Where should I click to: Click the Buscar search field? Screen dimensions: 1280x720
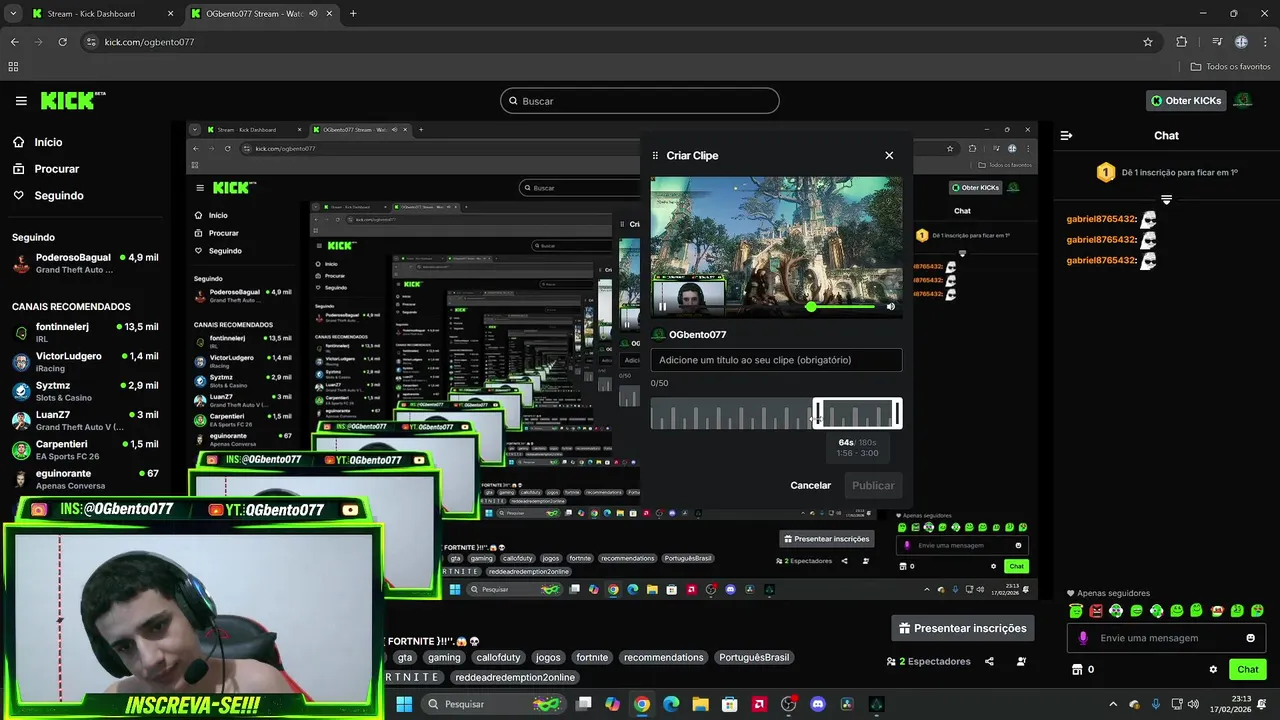(x=640, y=101)
